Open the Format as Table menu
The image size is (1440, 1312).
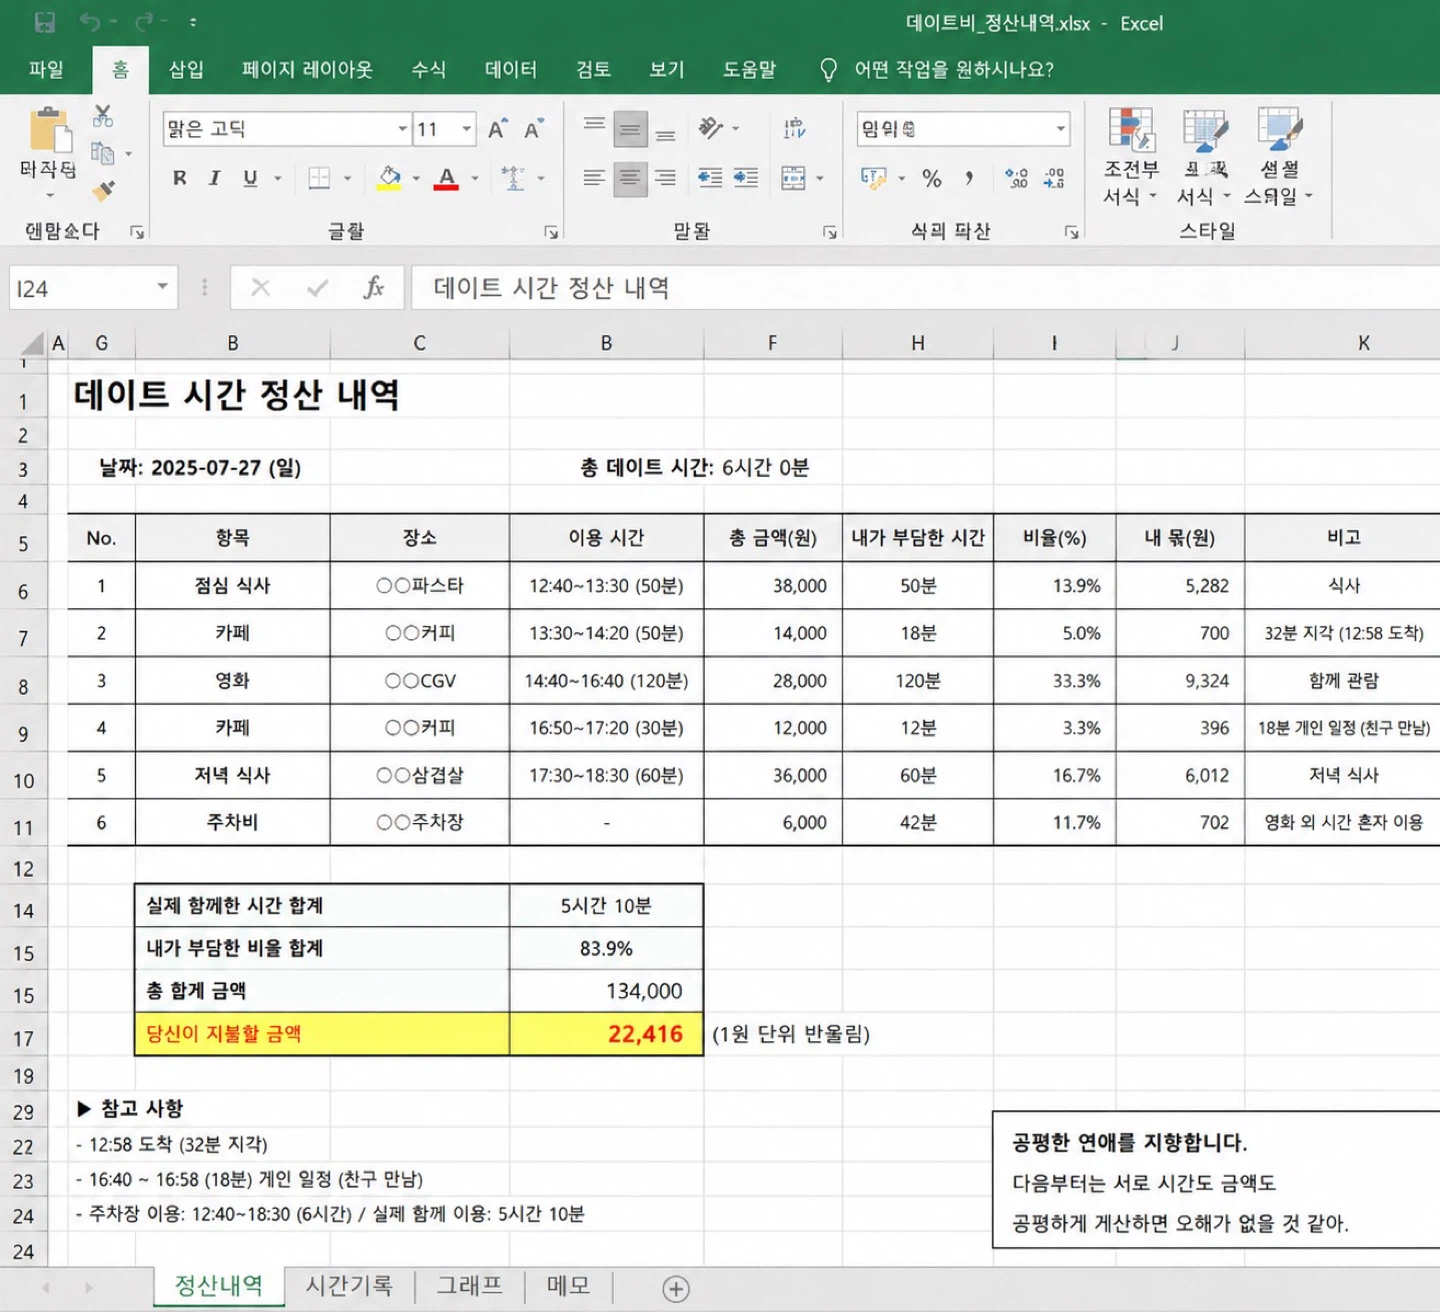[x=1204, y=157]
